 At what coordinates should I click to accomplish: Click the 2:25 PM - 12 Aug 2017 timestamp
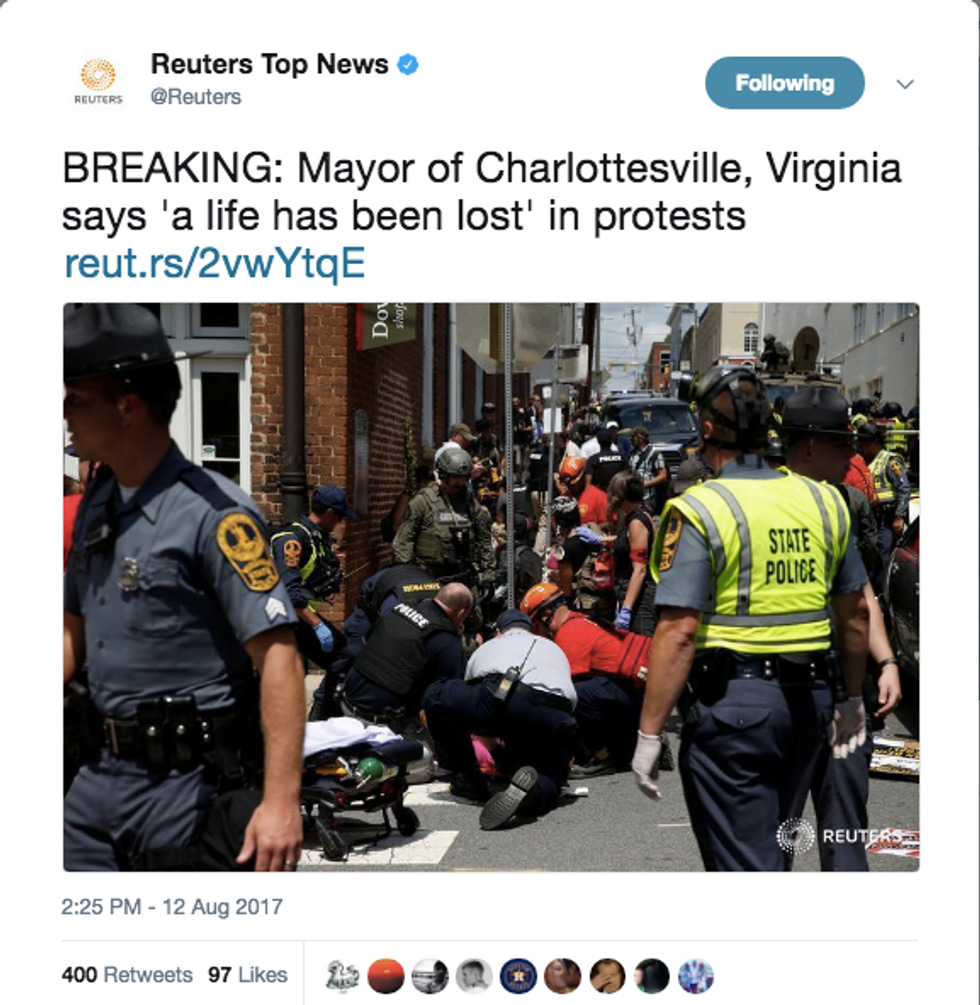point(172,907)
